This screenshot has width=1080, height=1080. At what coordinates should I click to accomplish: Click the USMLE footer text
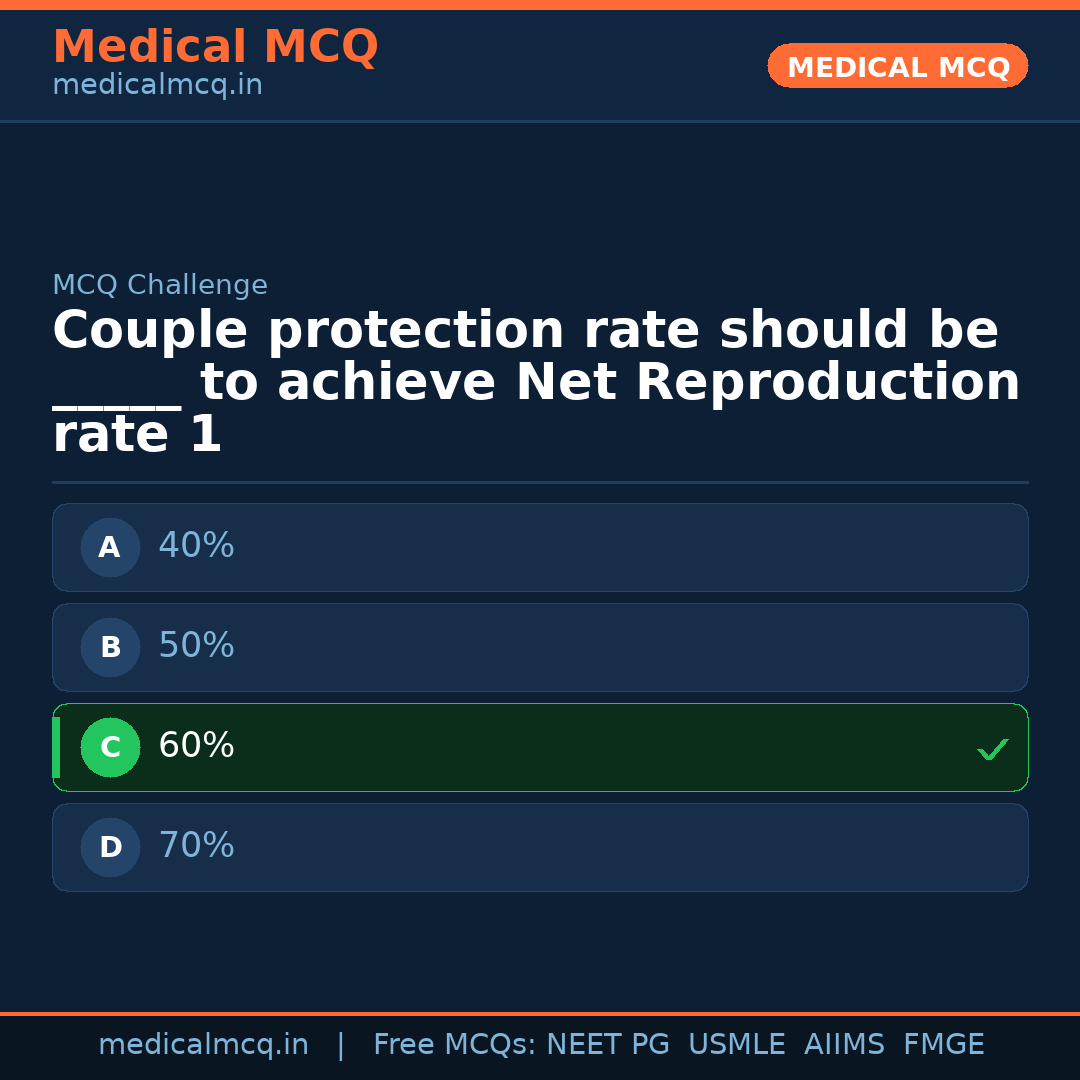tap(736, 1045)
